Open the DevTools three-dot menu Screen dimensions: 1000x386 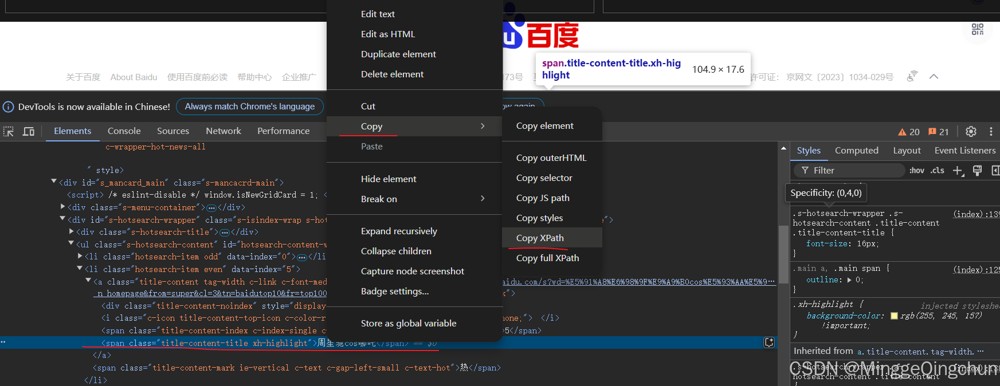[991, 131]
